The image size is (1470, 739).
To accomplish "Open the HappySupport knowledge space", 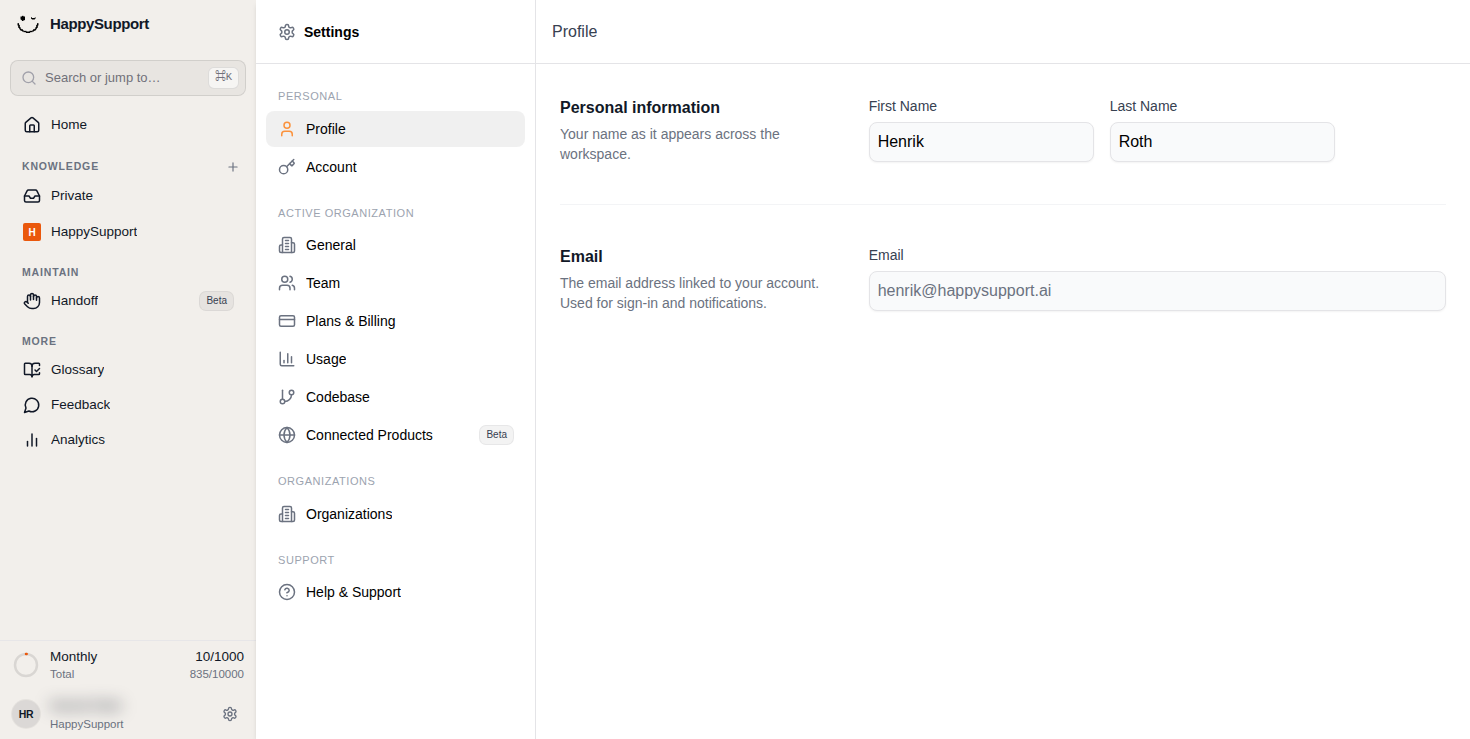I will tap(128, 232).
